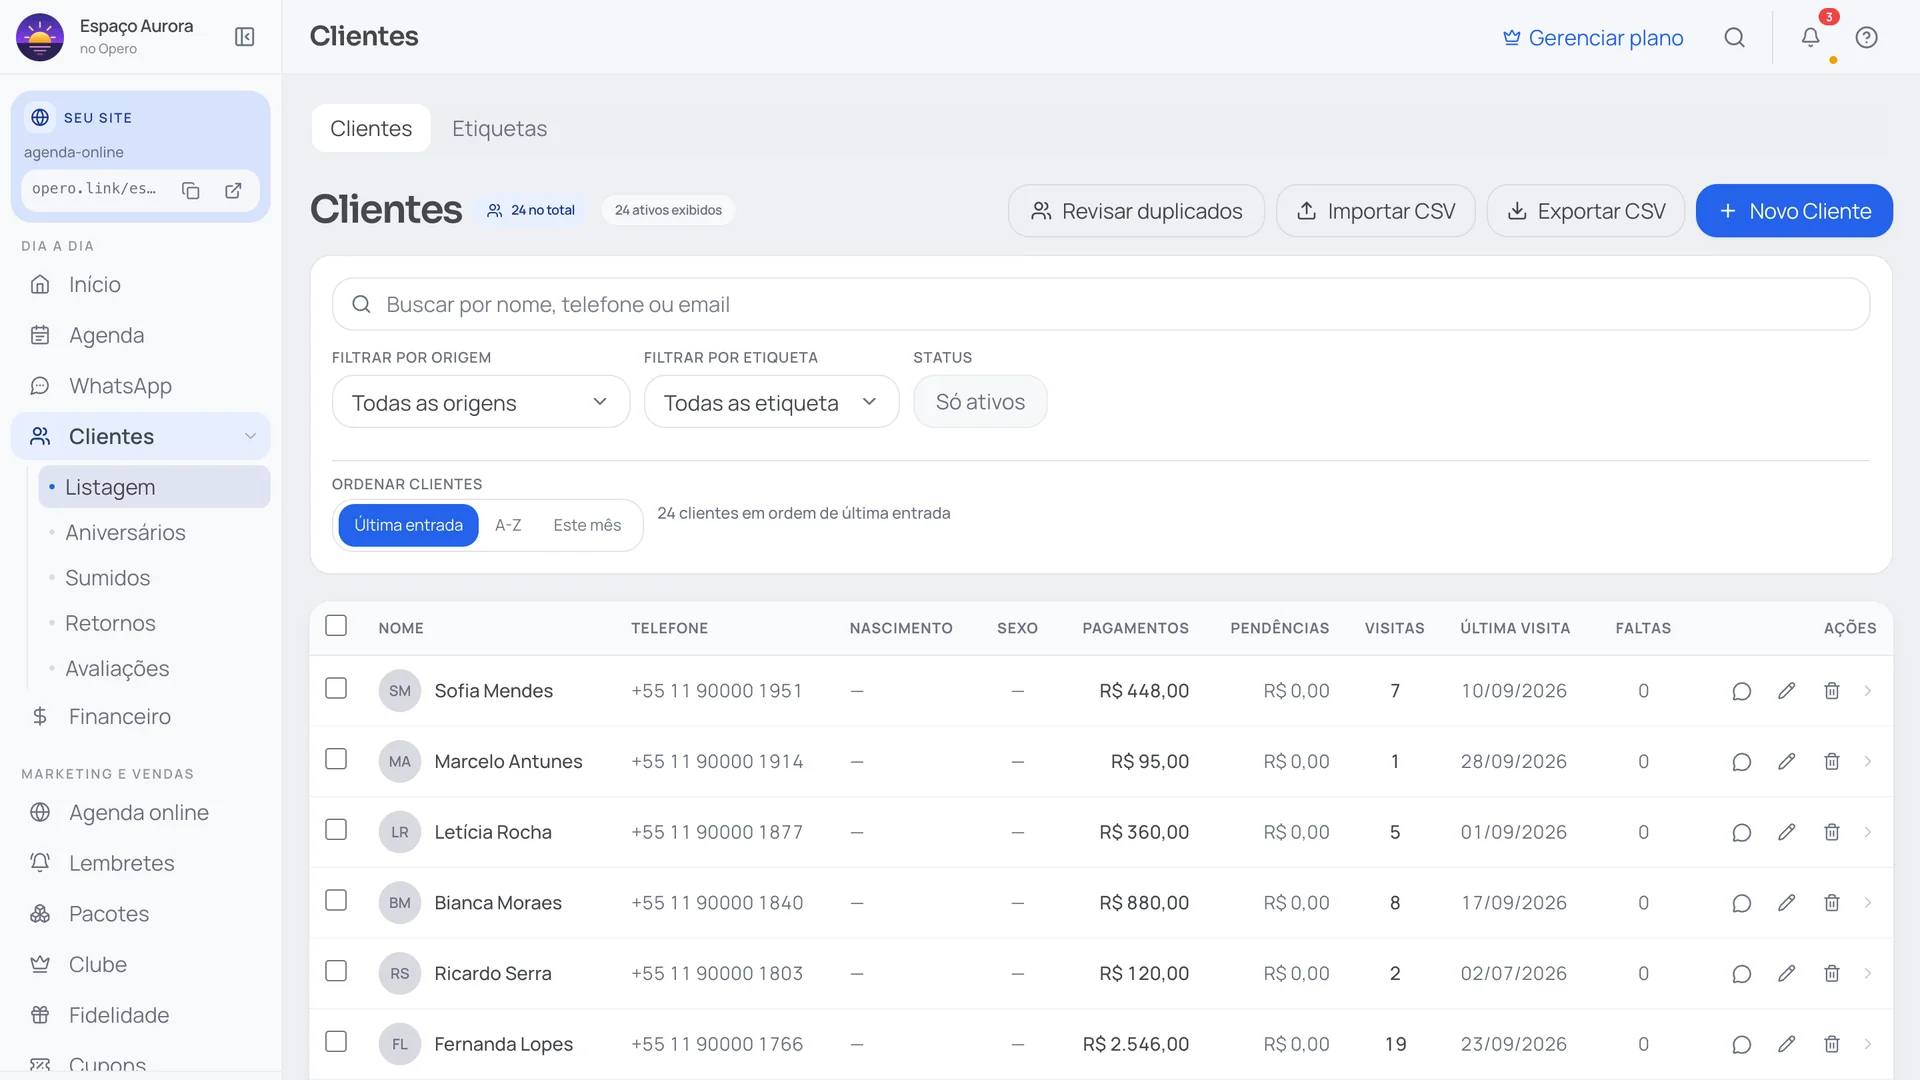The image size is (1920, 1080).
Task: Click the Espaço Aurora logo avatar
Action: (x=40, y=37)
